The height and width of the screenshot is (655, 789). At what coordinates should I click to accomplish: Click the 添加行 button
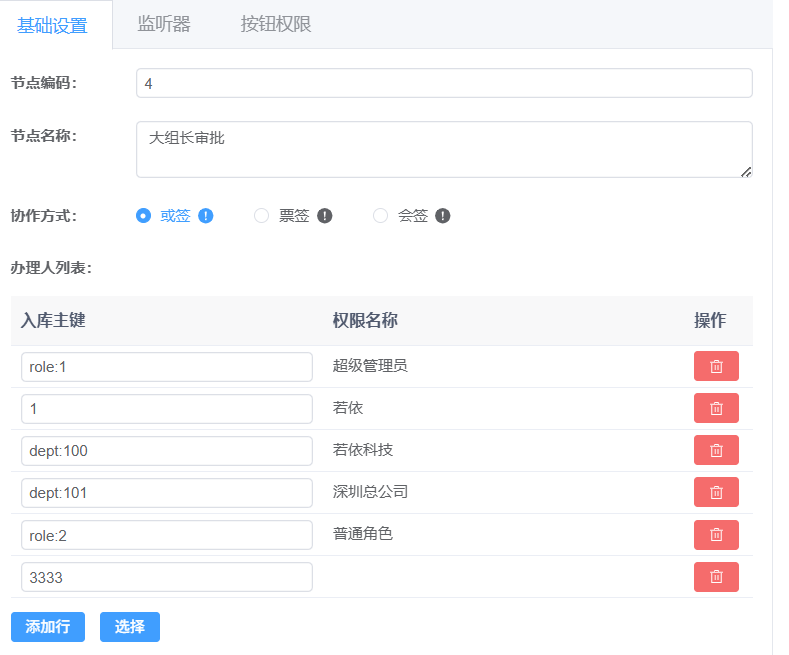tap(48, 627)
